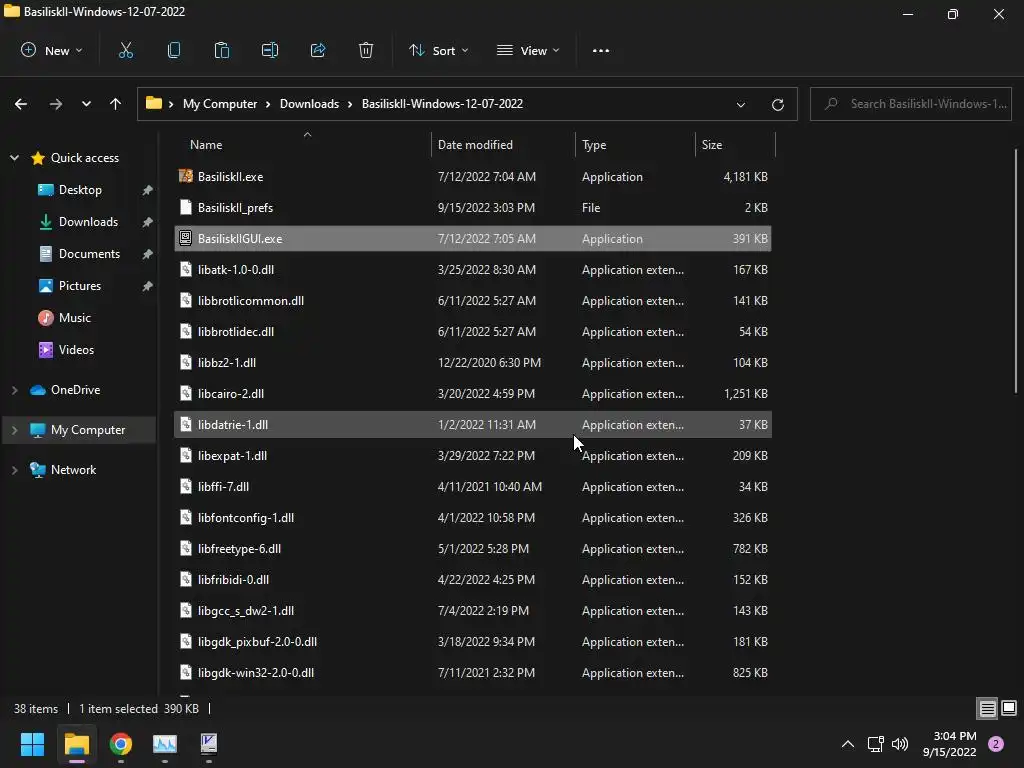Screen dimensions: 1024x768
Task: Go forward with the right arrow
Action: [56, 104]
